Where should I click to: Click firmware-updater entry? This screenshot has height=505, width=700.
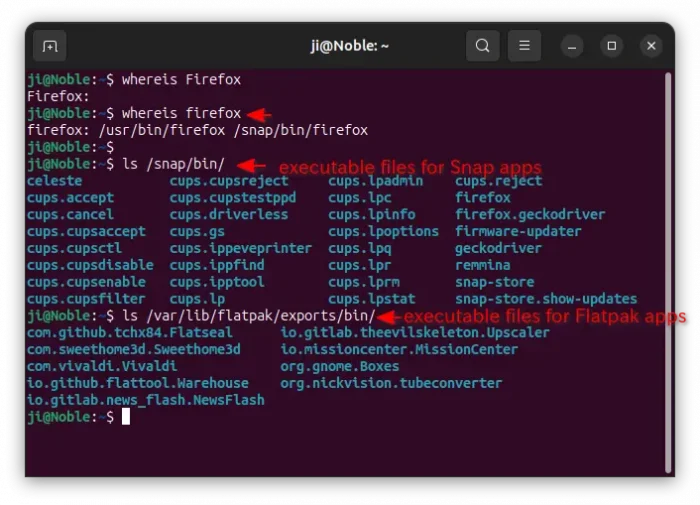pyautogui.click(x=518, y=232)
